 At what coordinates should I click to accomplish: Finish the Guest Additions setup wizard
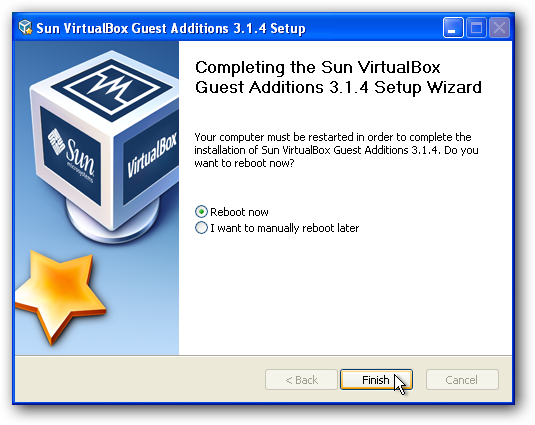376,380
